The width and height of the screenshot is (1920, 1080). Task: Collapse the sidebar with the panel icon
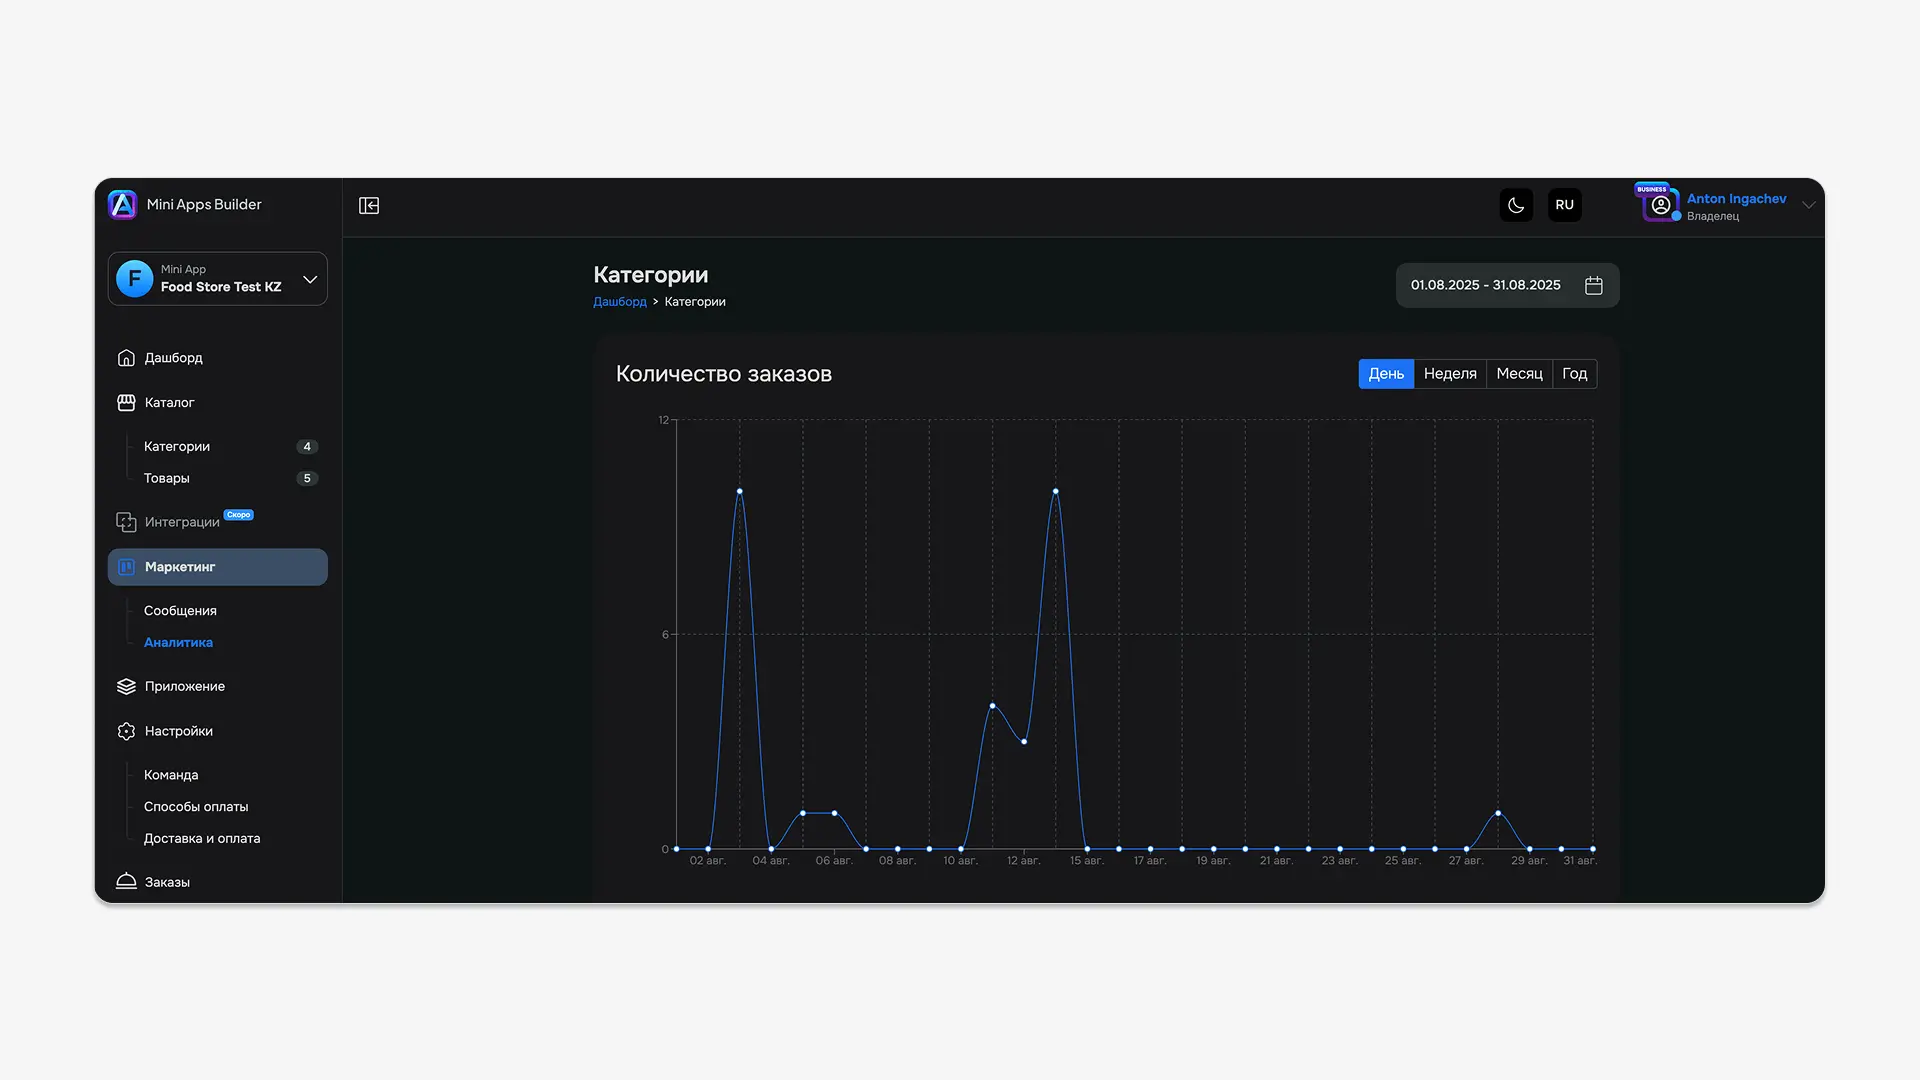369,205
